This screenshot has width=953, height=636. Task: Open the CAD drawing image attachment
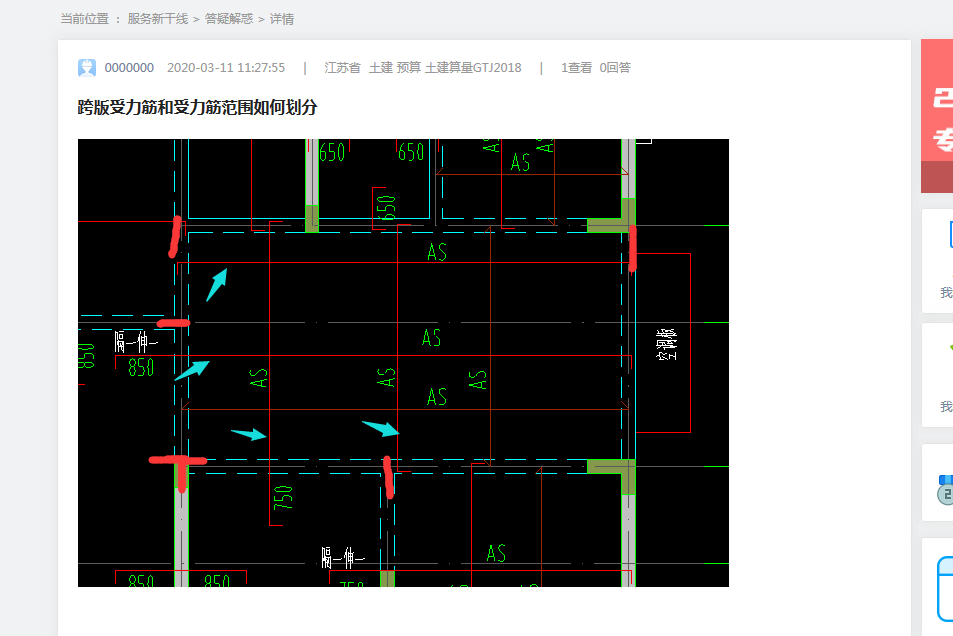[403, 363]
